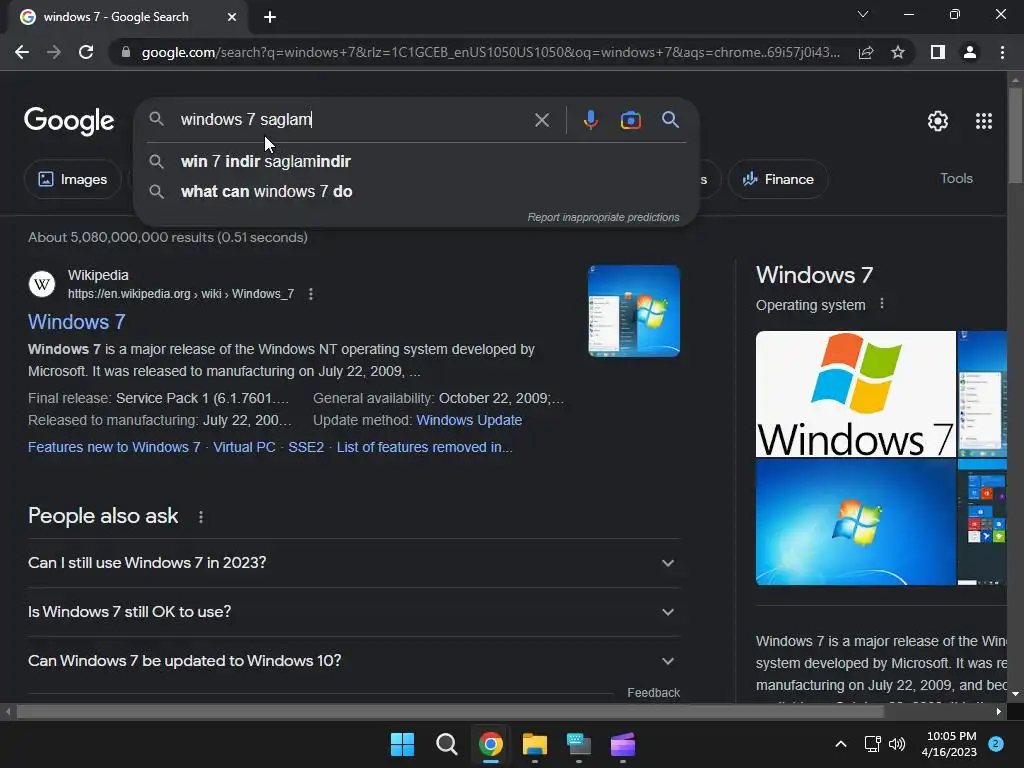Go back to the previous page
1024x768 pixels.
pos(22,52)
